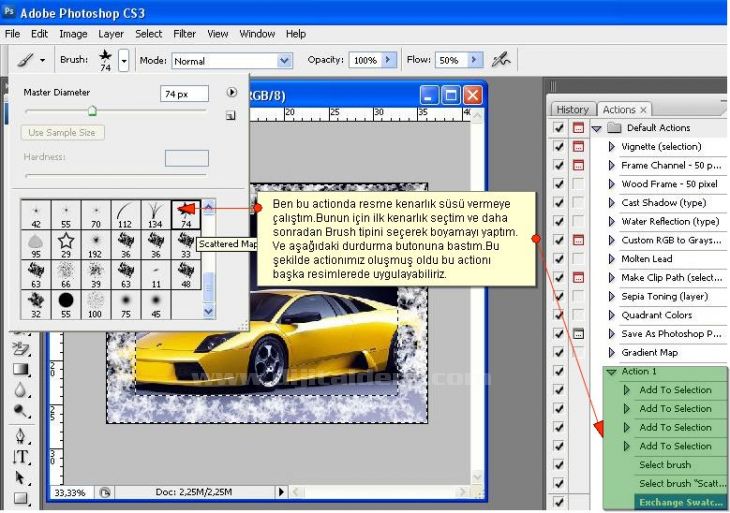Screen dimensions: 730x513
Task: Open the File menu
Action: [12, 34]
